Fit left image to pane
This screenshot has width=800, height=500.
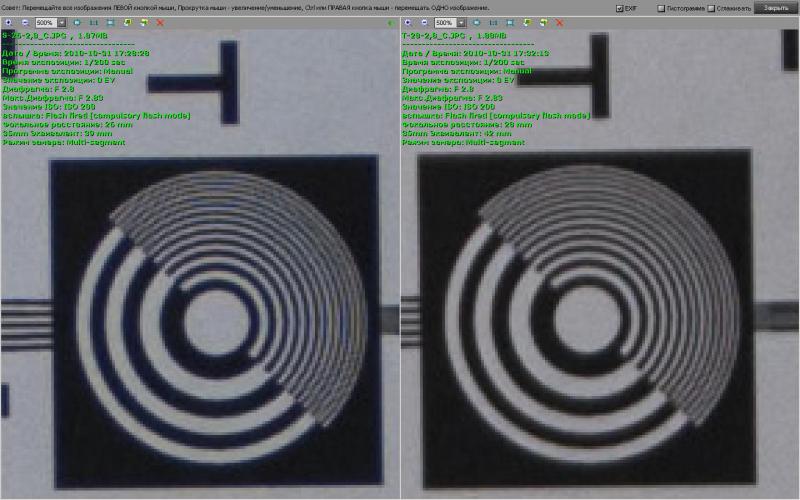point(77,23)
